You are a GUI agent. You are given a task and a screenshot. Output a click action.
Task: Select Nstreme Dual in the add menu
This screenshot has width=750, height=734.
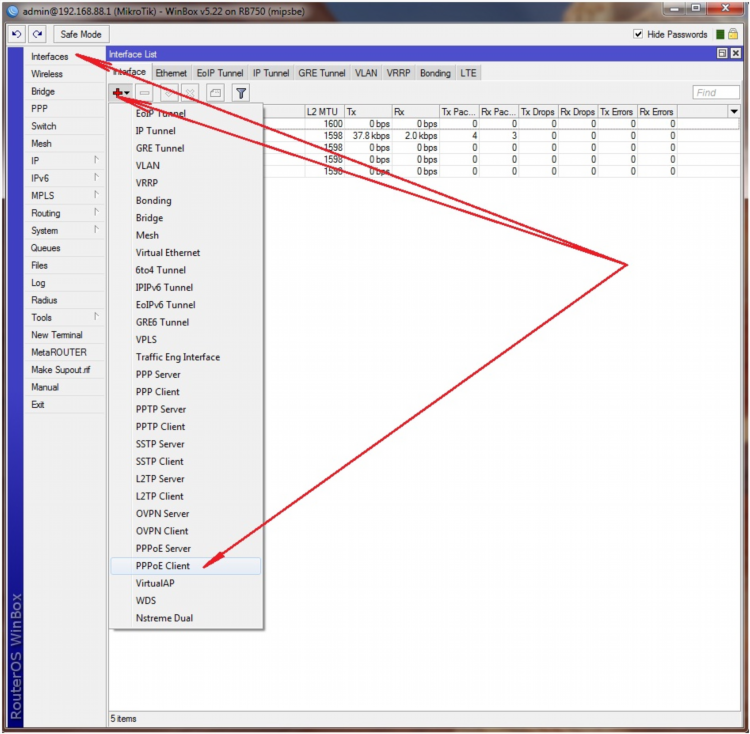186,618
